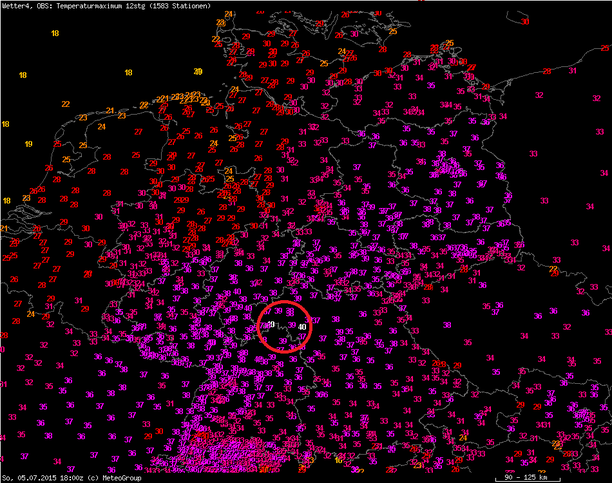Click the Wetter4 product name in the header
612x483 pixels.
17,6
